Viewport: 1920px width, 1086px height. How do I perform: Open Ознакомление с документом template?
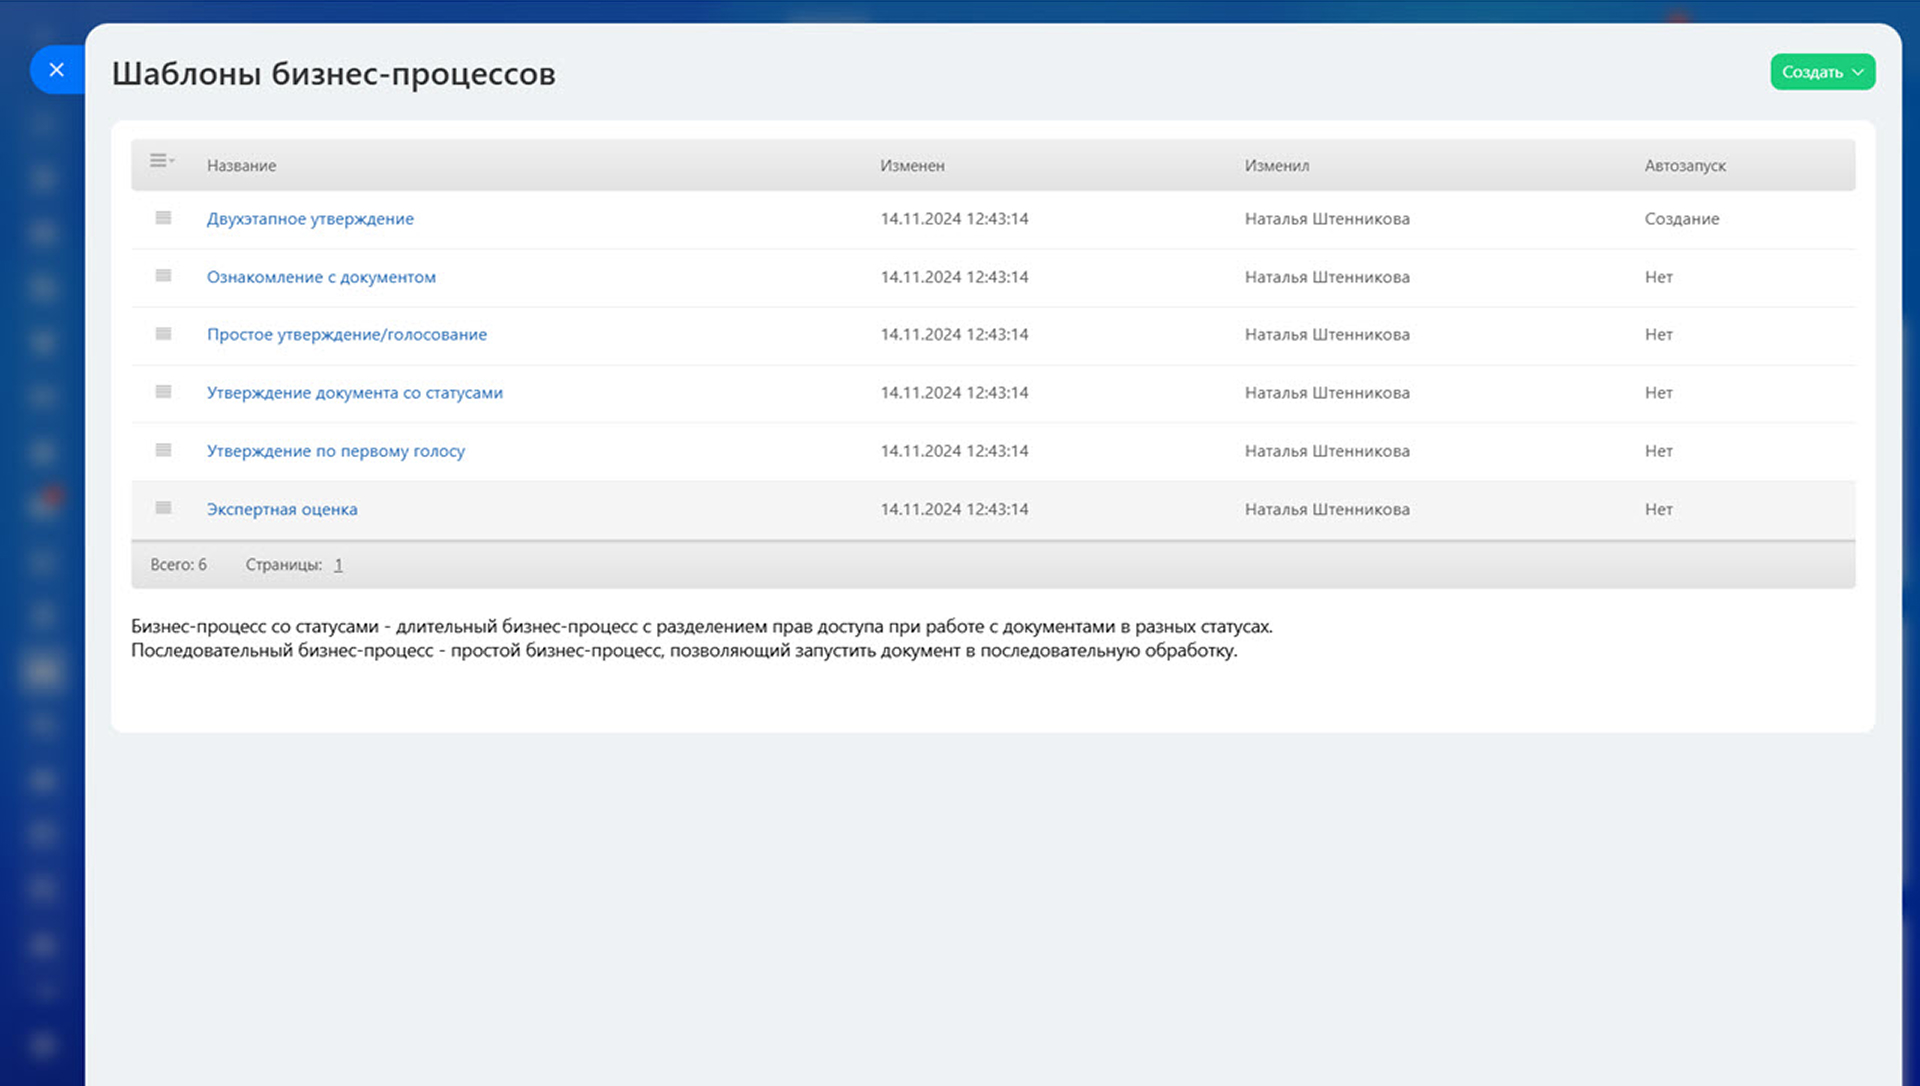click(321, 277)
